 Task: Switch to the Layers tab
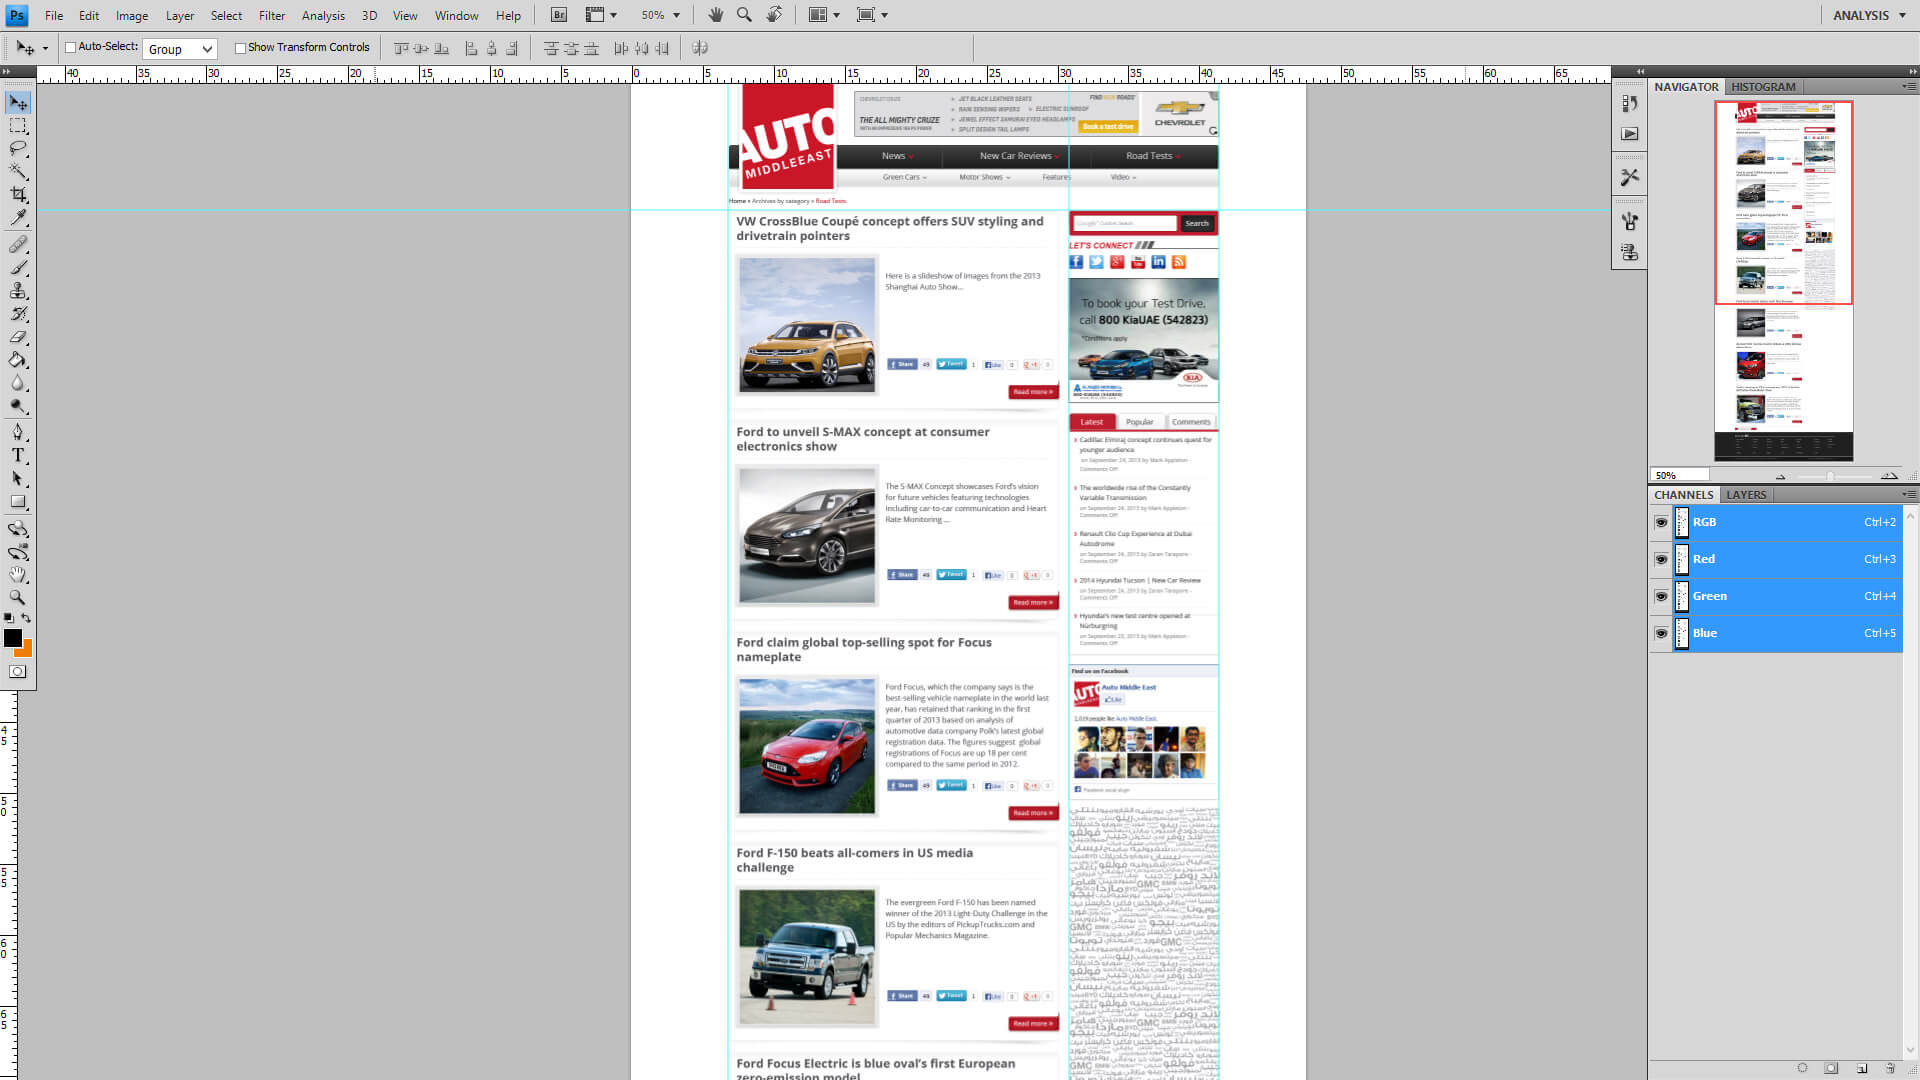pyautogui.click(x=1746, y=495)
